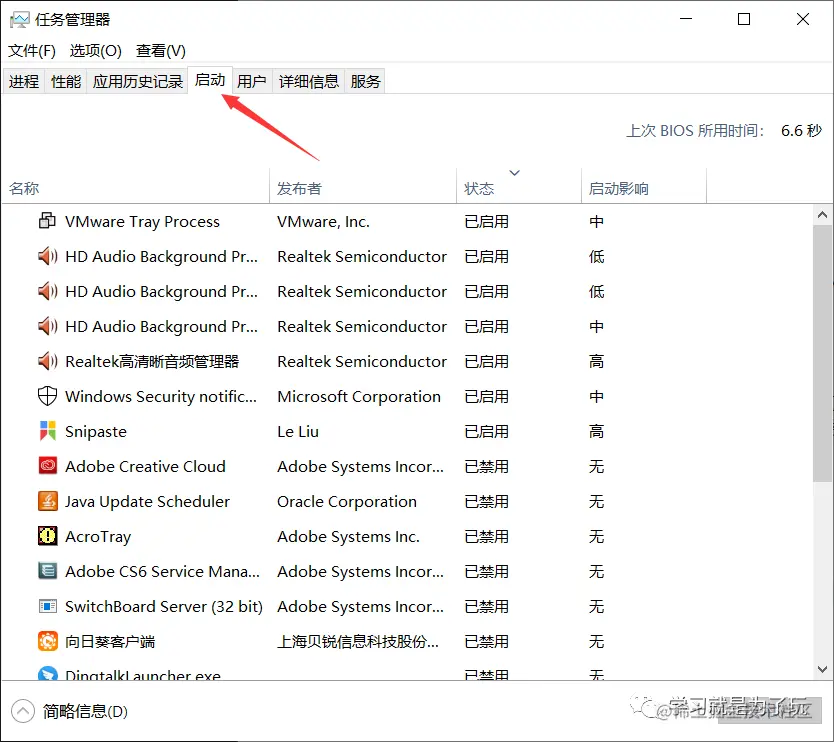Click the 向日葵客户端 icon
This screenshot has height=742, width=834.
tap(47, 641)
